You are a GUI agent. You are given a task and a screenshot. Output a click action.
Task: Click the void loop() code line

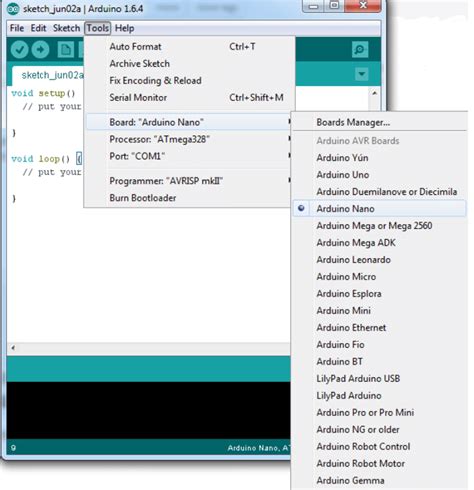tap(46, 159)
